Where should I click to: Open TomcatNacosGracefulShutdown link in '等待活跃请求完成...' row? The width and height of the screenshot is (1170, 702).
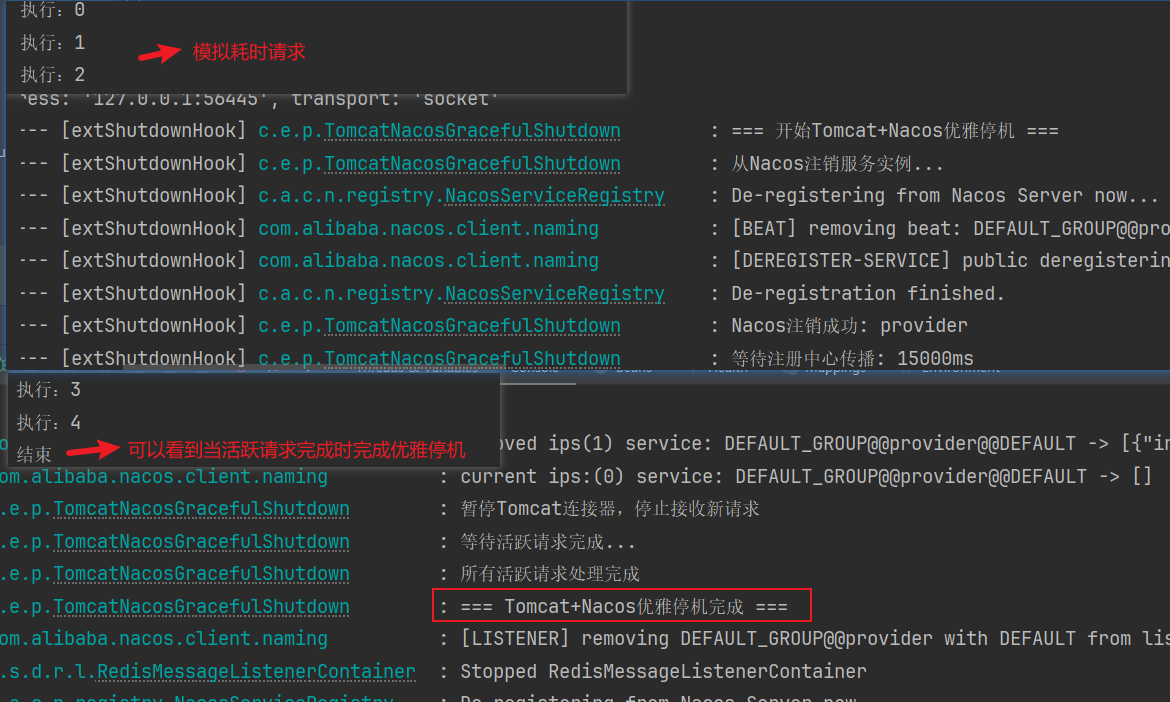click(201, 542)
